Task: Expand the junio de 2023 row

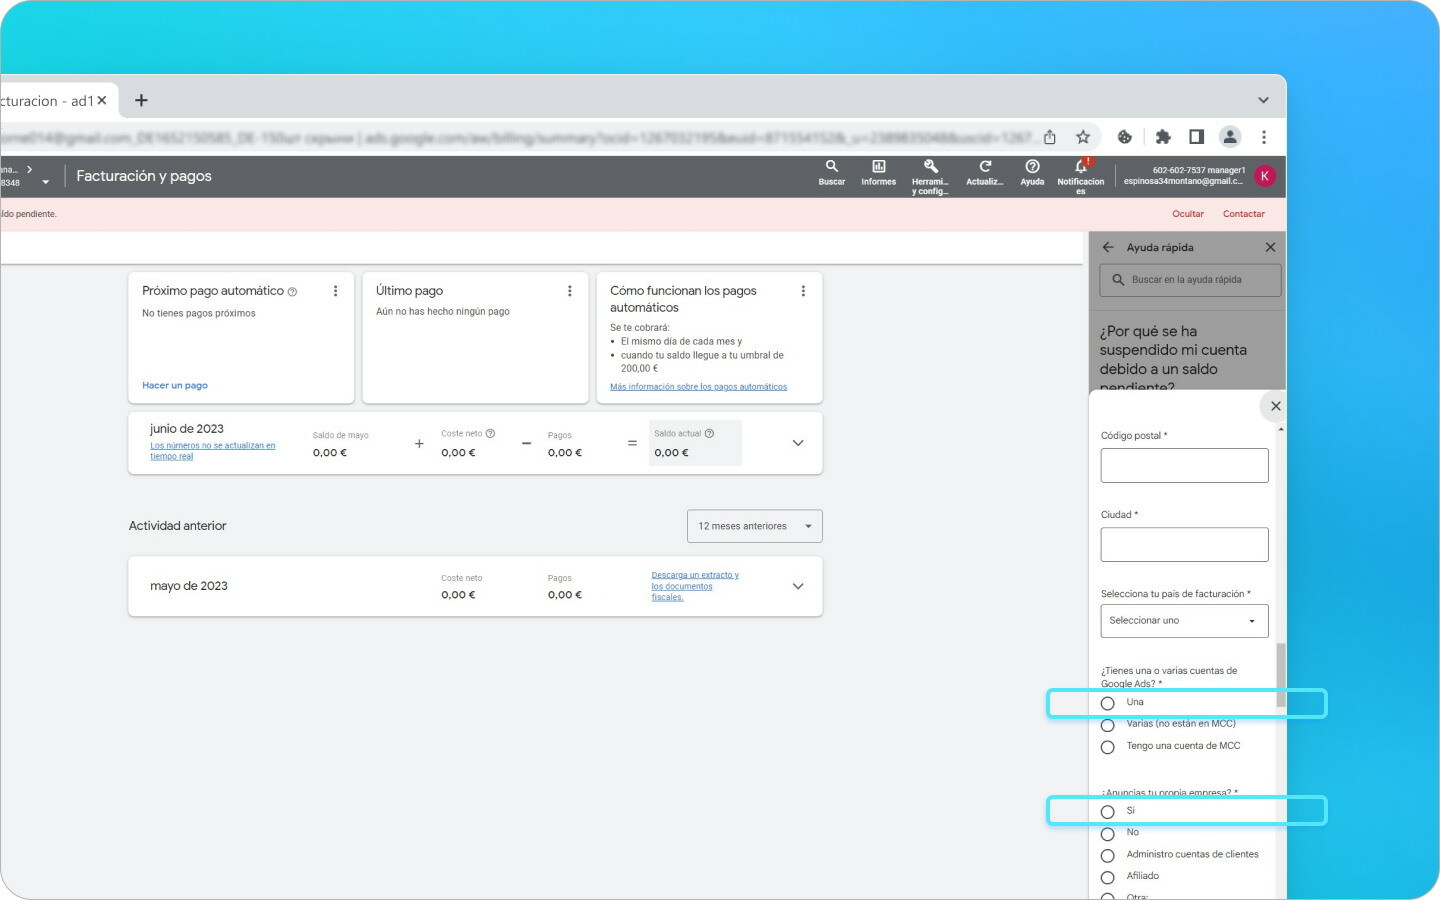Action: click(797, 443)
